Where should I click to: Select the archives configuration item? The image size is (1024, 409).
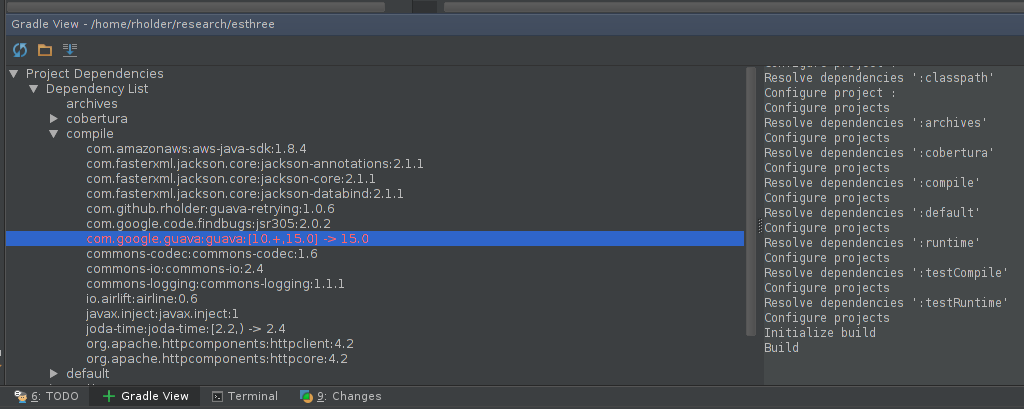pos(92,104)
